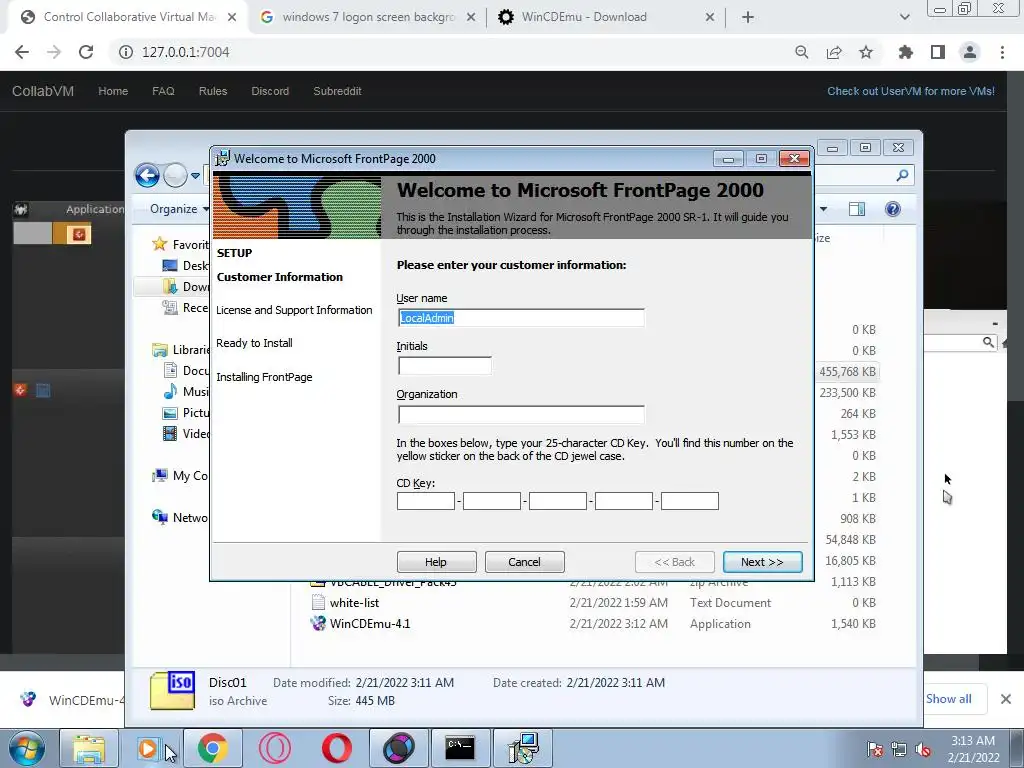
Task: Open Windows Explorer from the taskbar
Action: pos(89,748)
